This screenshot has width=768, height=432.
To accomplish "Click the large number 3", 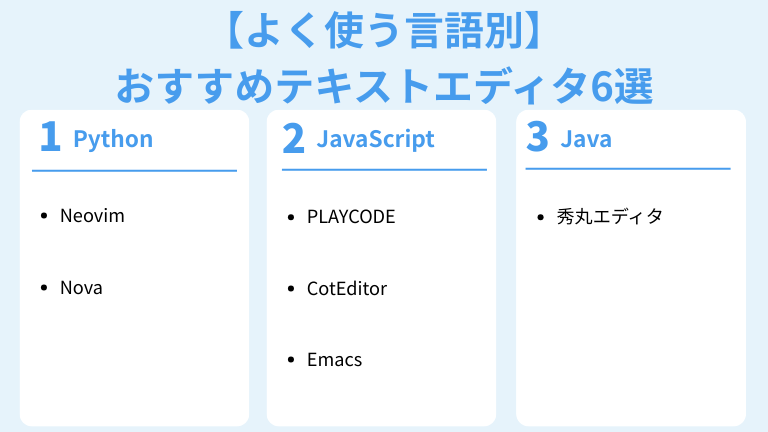I will pos(537,138).
